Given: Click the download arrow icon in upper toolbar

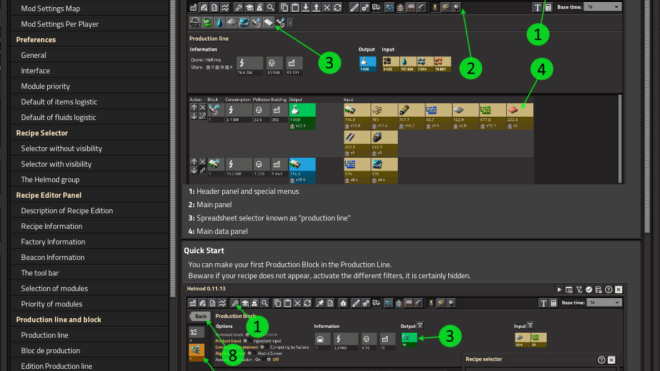Looking at the screenshot, I should coord(306,8).
